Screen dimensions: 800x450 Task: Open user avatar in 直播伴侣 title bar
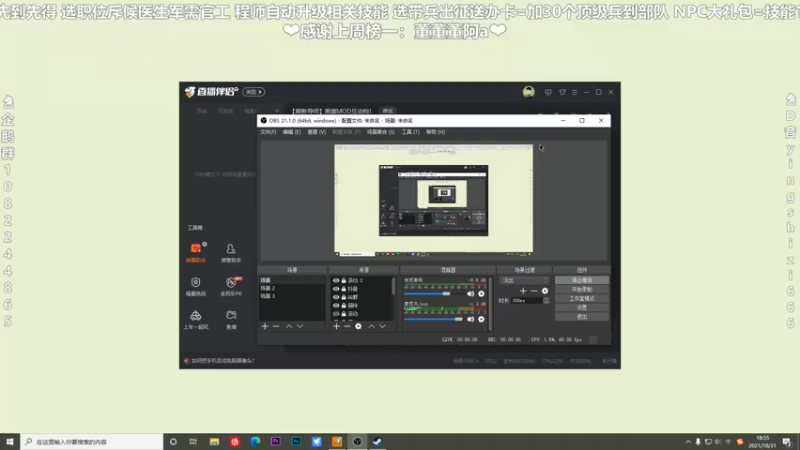coord(529,92)
